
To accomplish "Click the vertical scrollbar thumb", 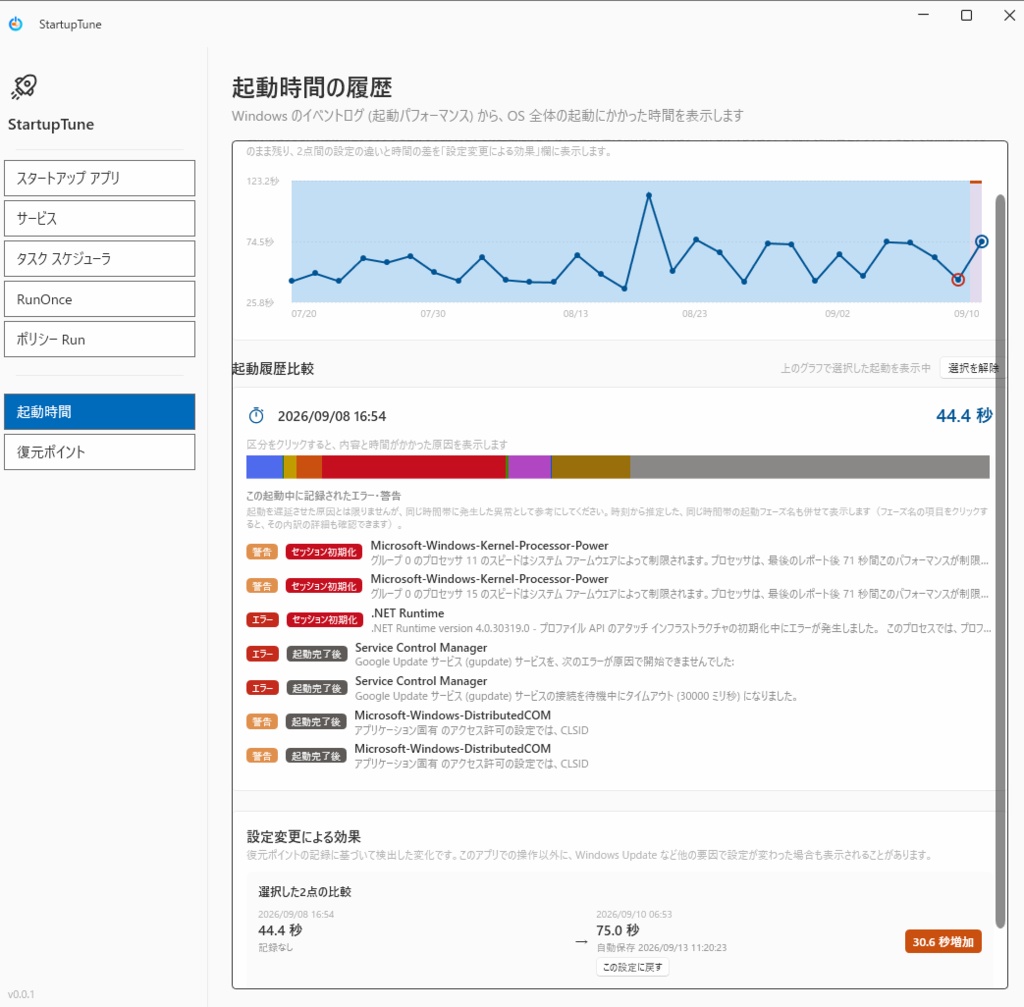I will pyautogui.click(x=1000, y=560).
